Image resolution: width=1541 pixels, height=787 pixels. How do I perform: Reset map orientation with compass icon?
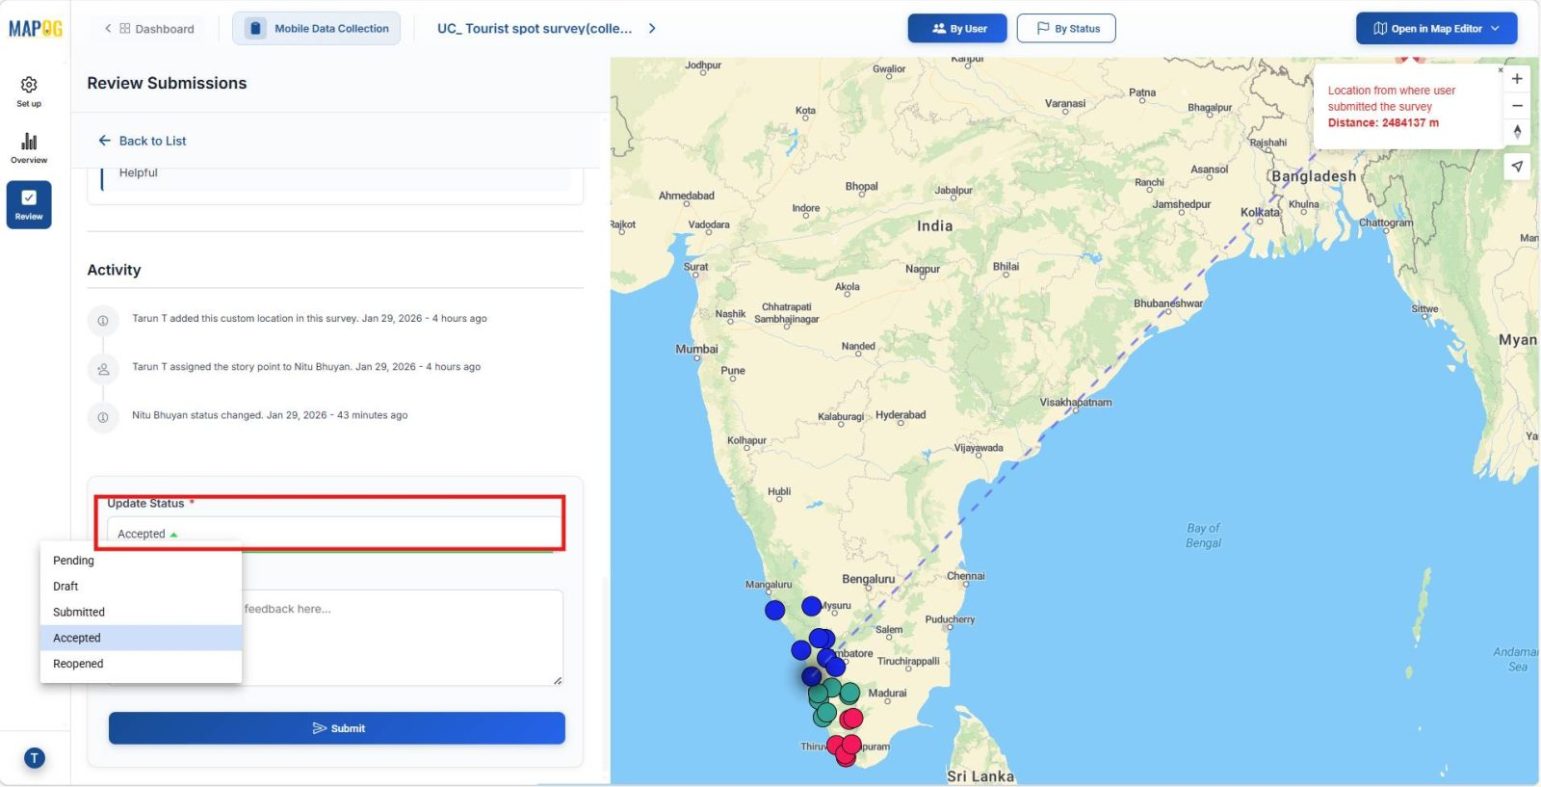click(x=1516, y=131)
